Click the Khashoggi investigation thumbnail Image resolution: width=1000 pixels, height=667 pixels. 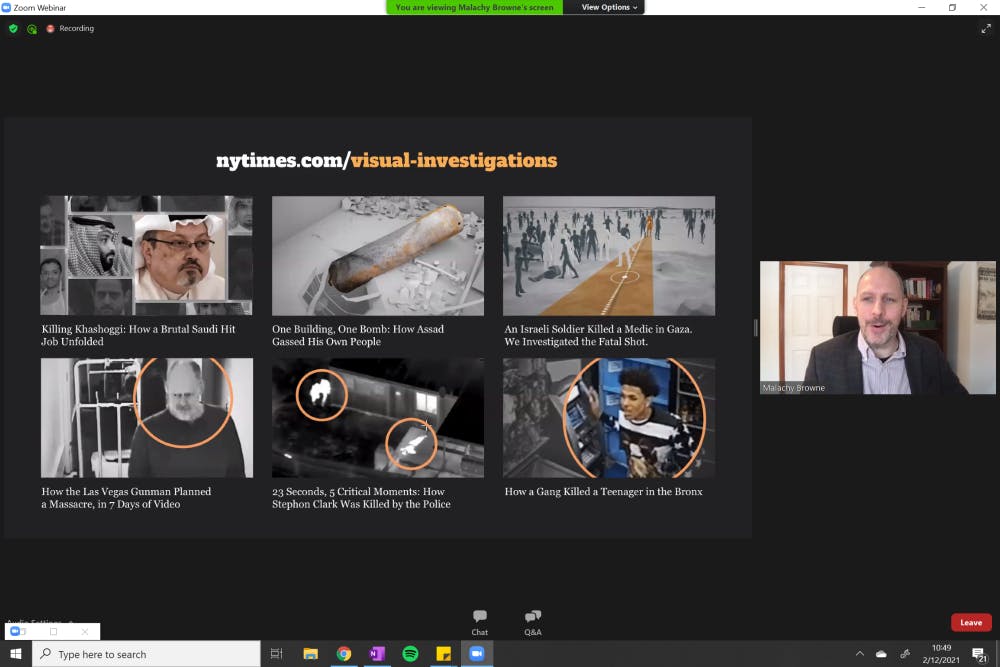(146, 256)
